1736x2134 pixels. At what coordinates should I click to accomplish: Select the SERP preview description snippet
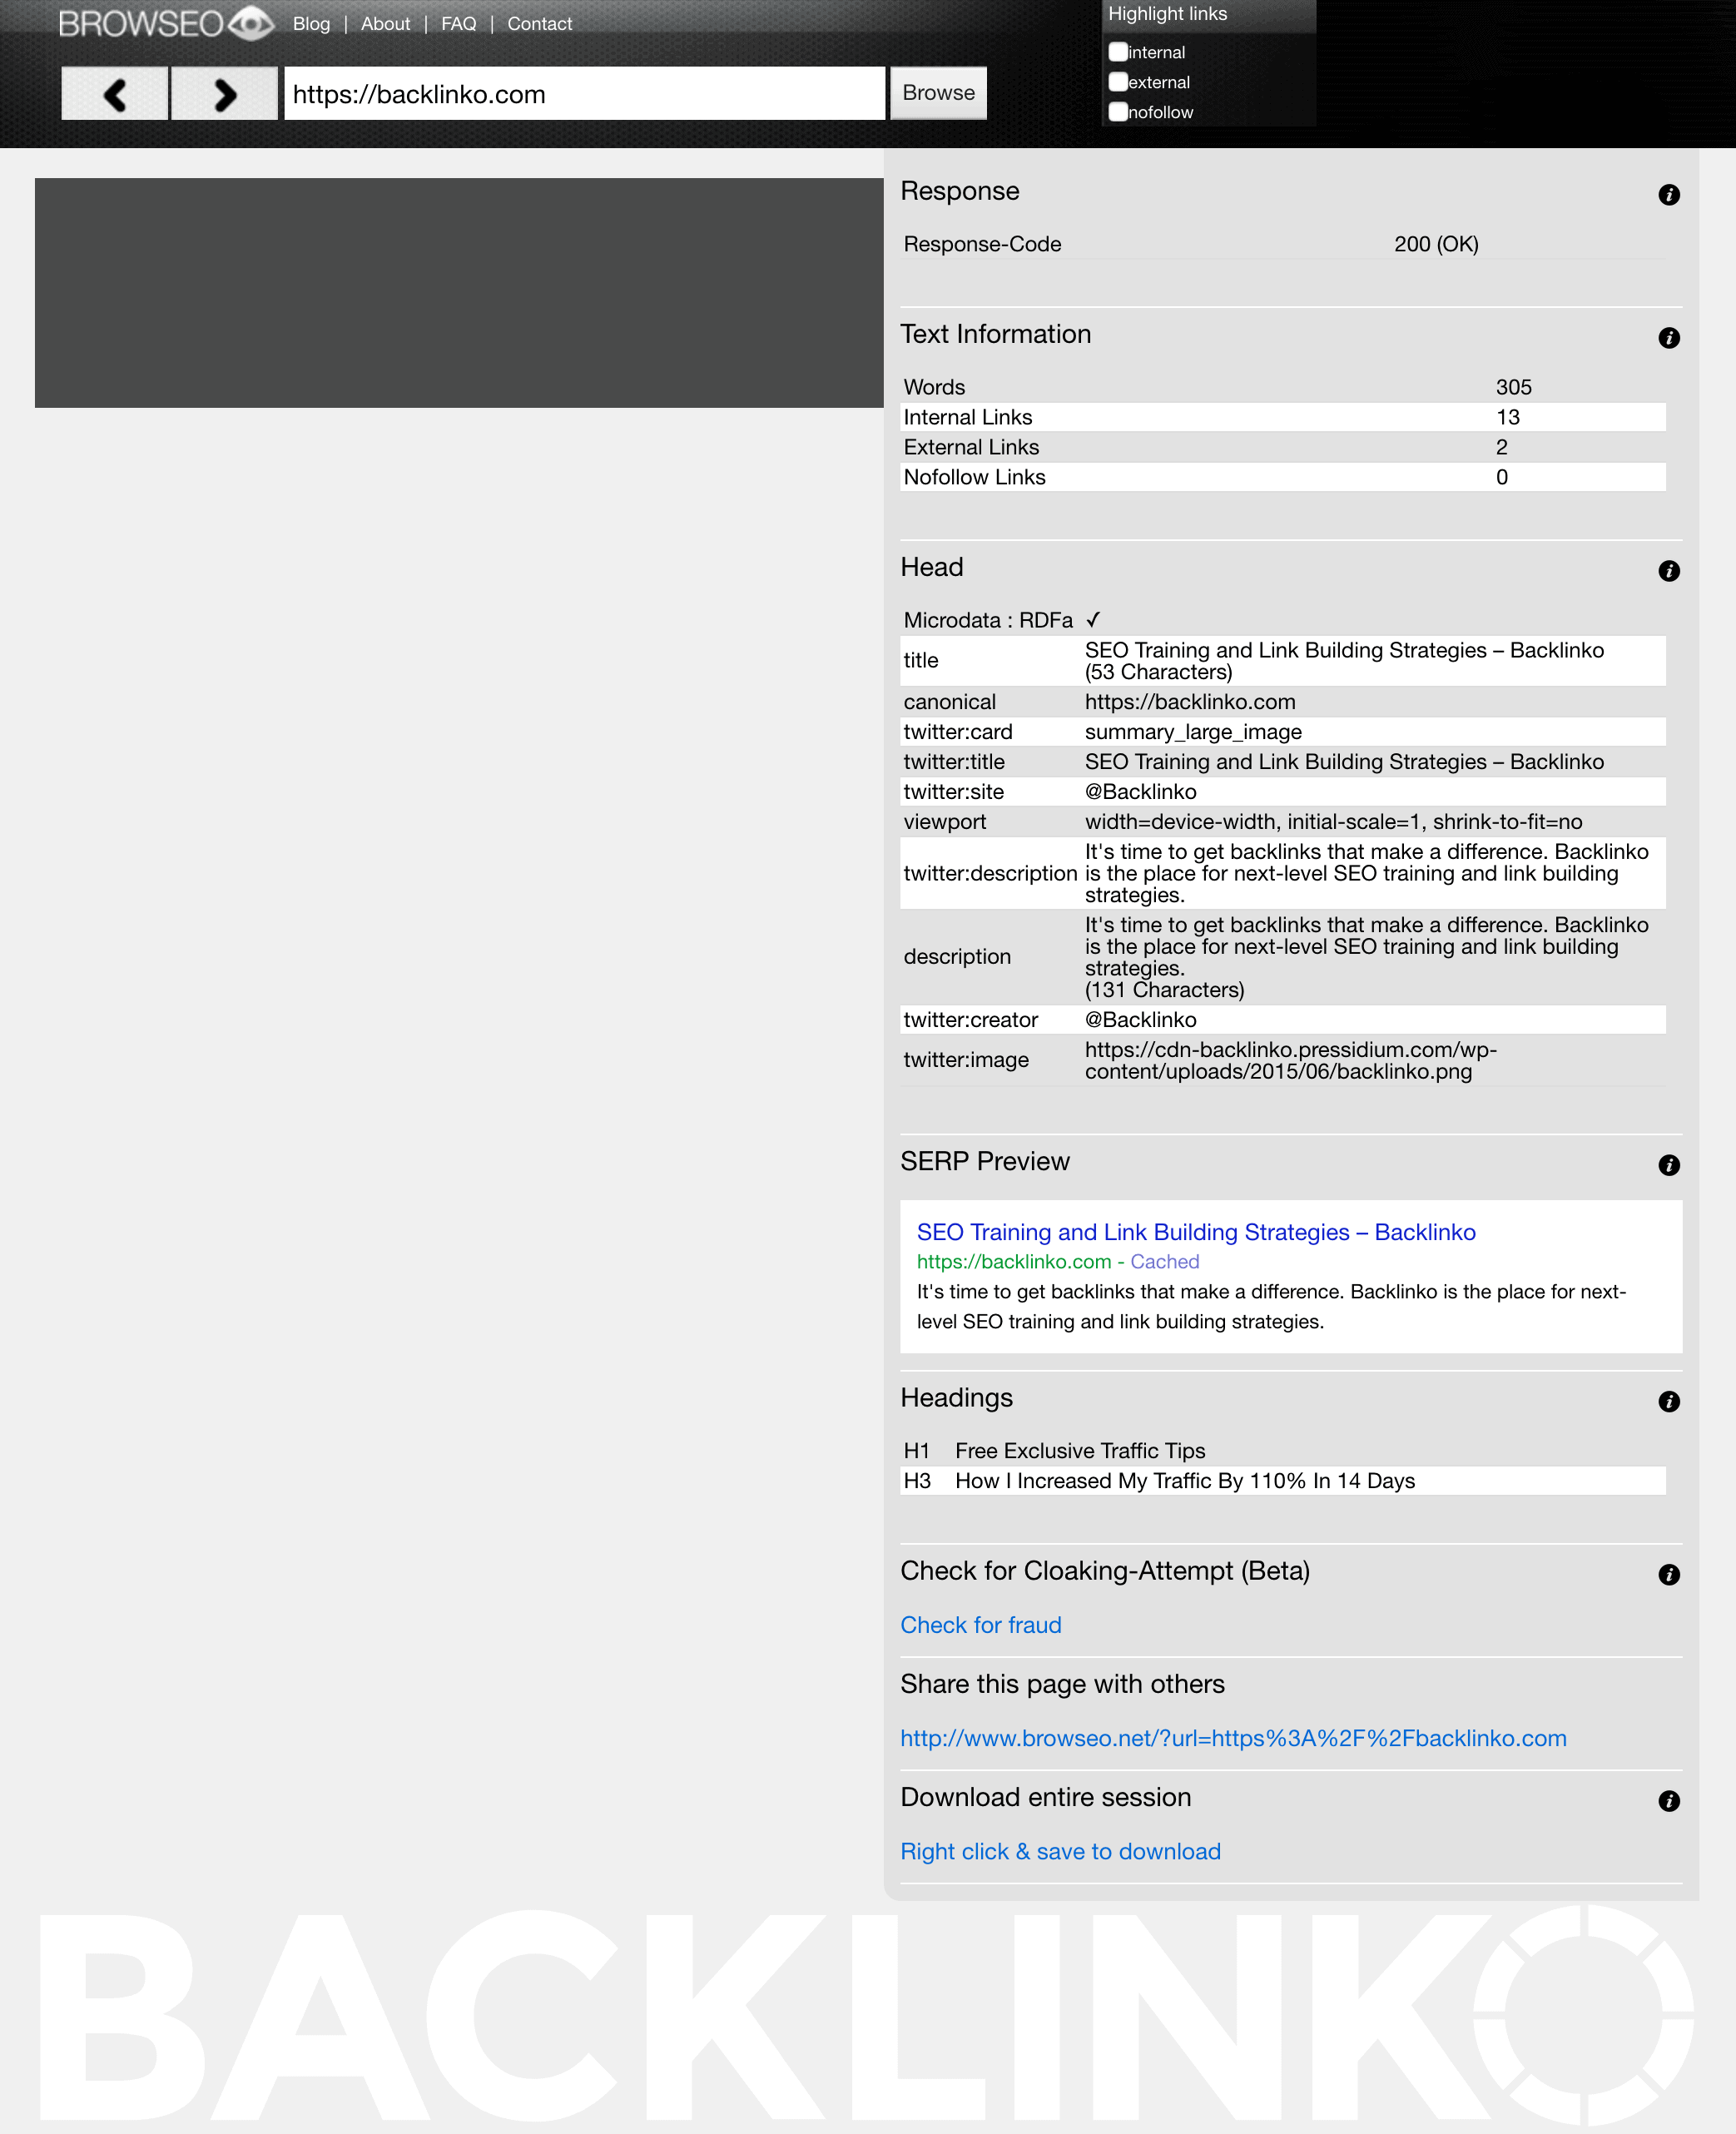click(1271, 1307)
